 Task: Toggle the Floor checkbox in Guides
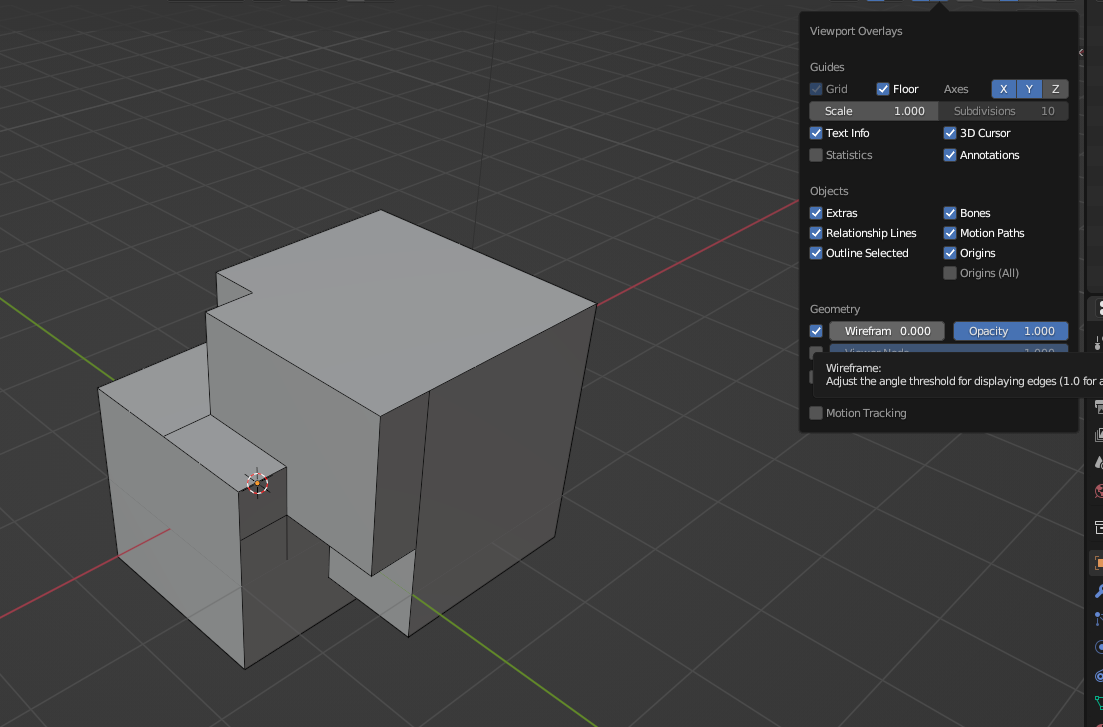click(x=882, y=89)
